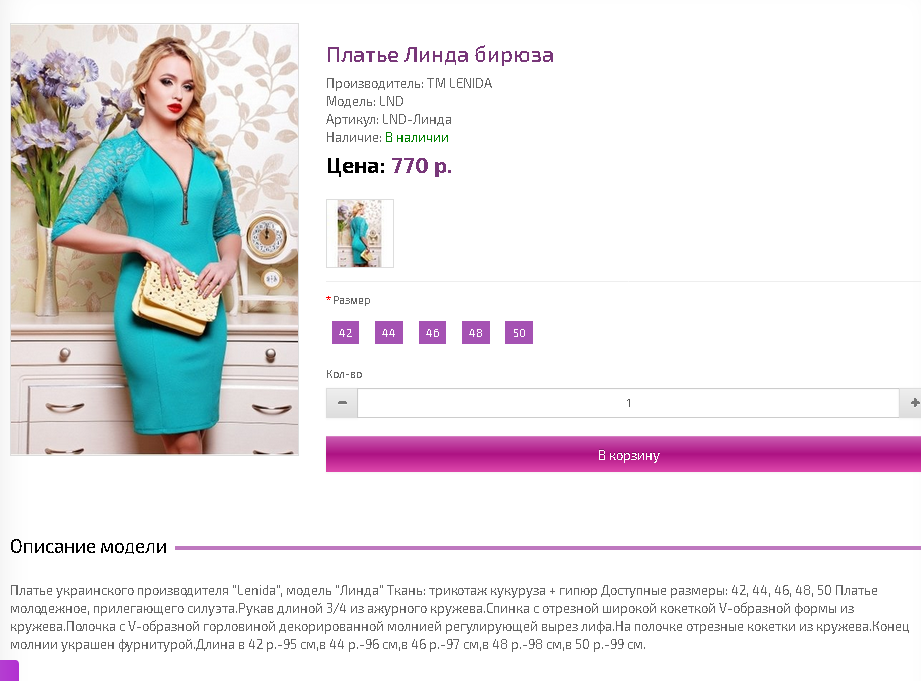921x681 pixels.
Task: Click the 770 р. price value
Action: pyautogui.click(x=421, y=166)
